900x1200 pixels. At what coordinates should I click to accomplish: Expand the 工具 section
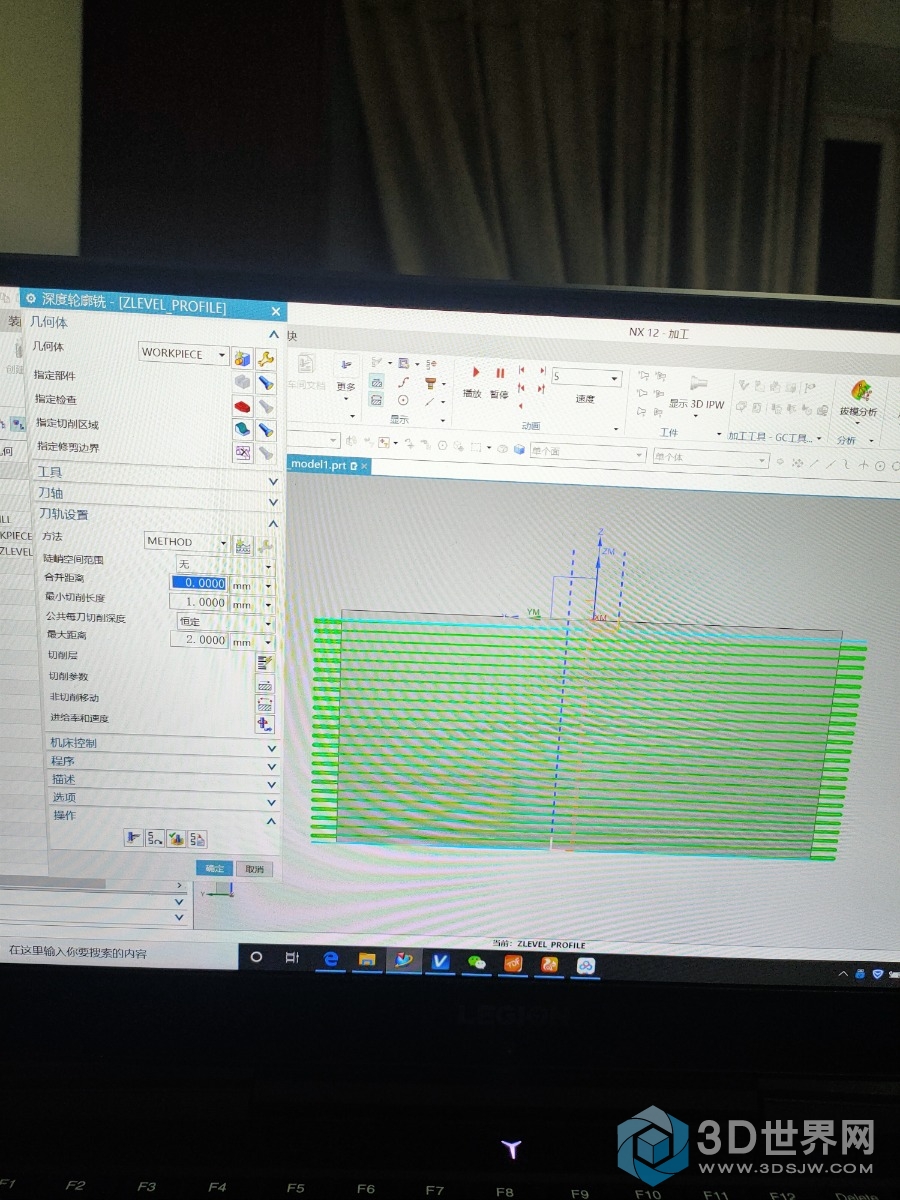coord(274,480)
